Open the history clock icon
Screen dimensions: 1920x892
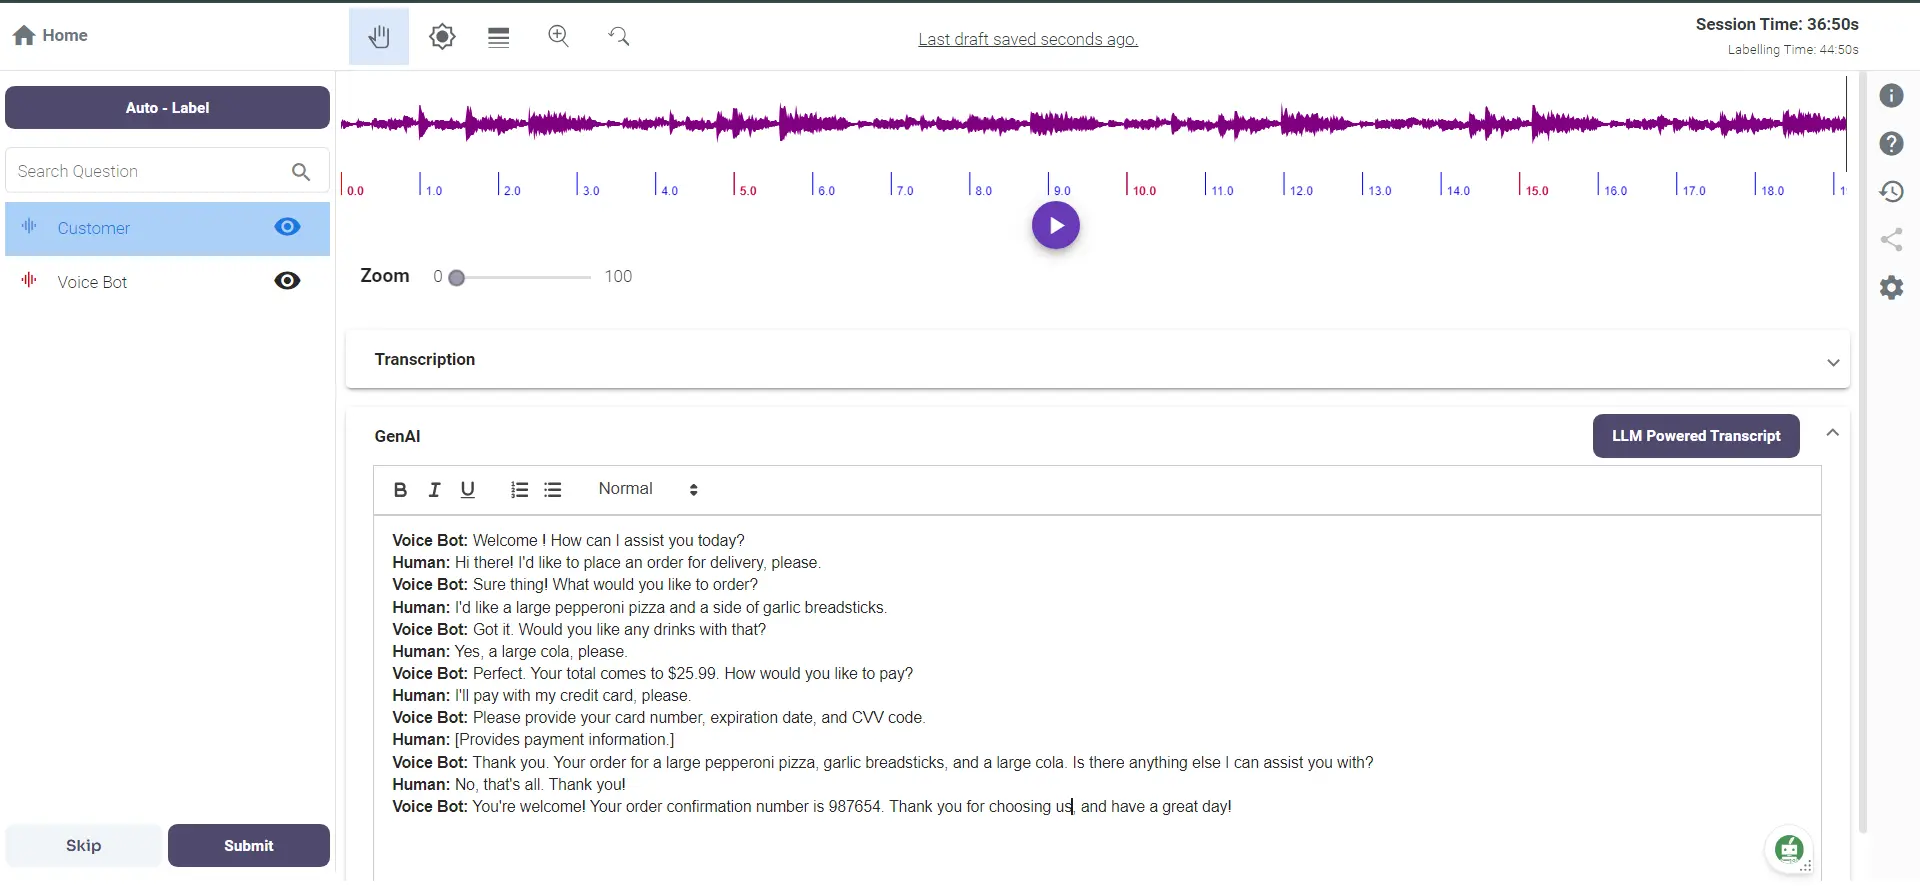(x=1891, y=192)
